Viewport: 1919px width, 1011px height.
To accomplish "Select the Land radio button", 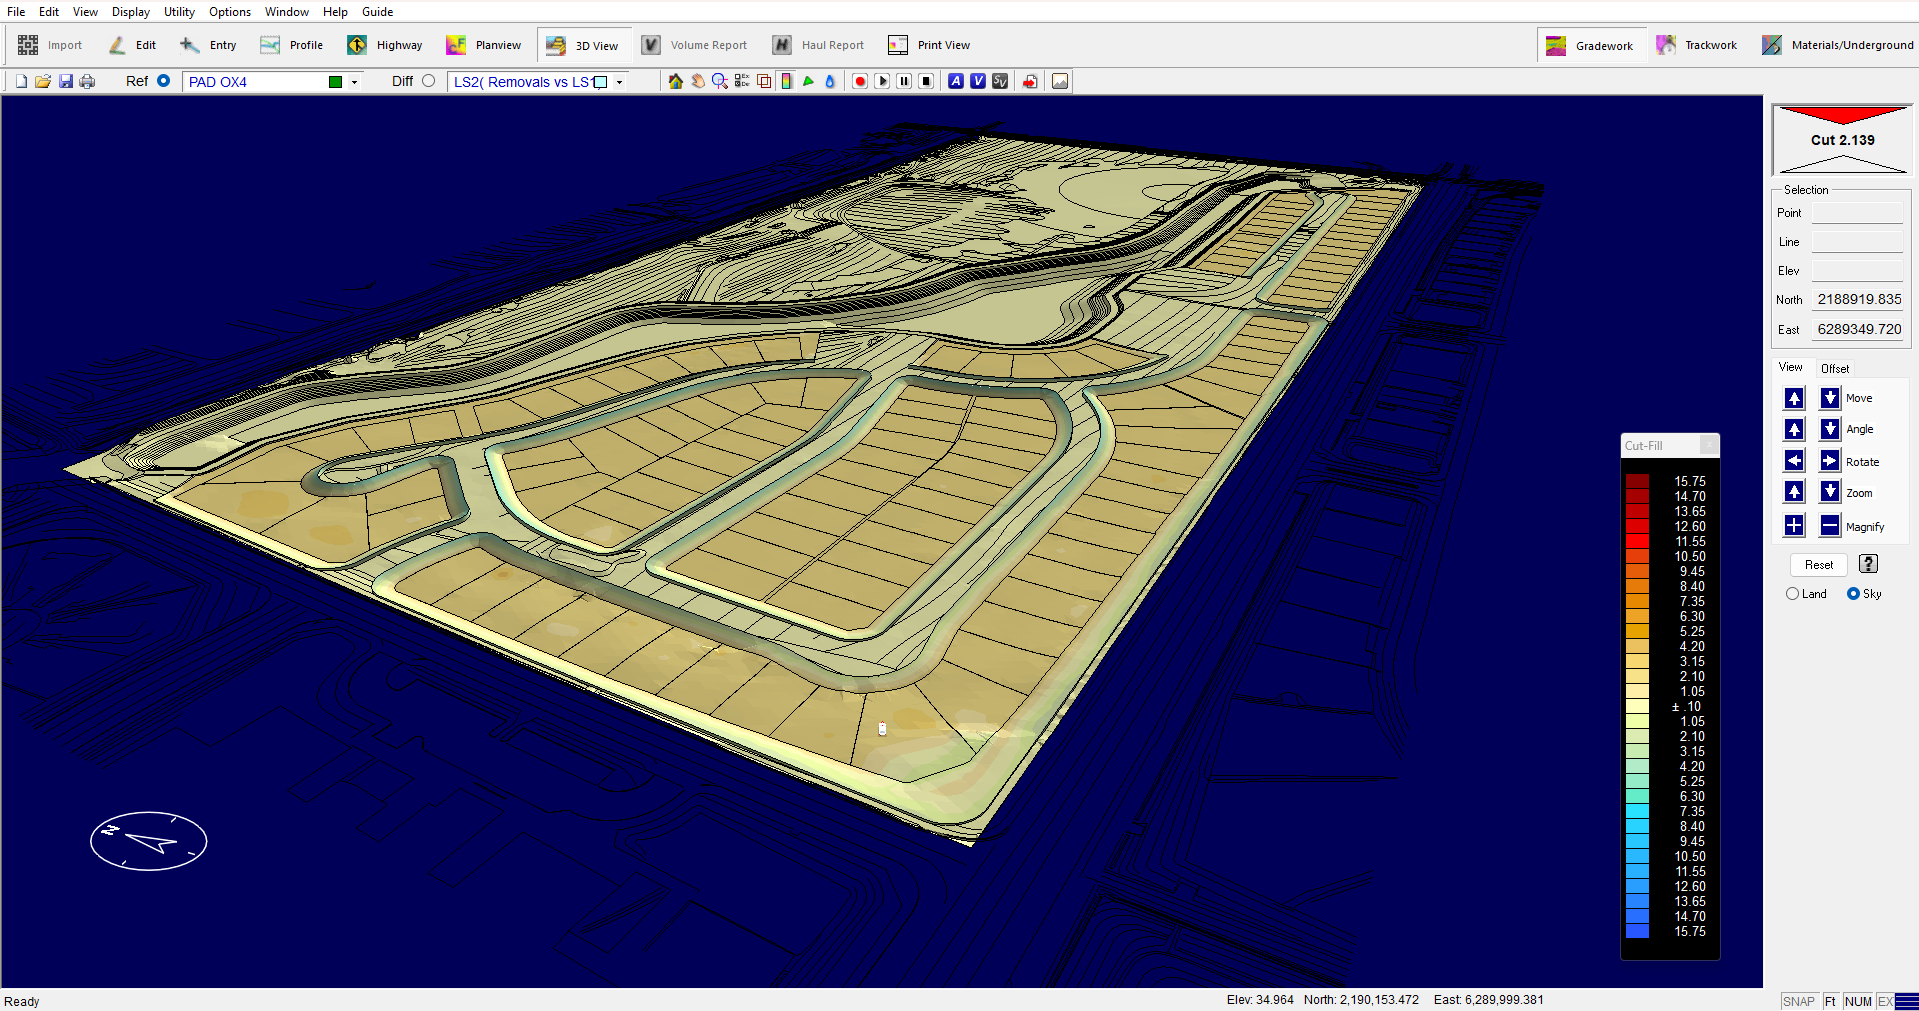I will (x=1792, y=594).
